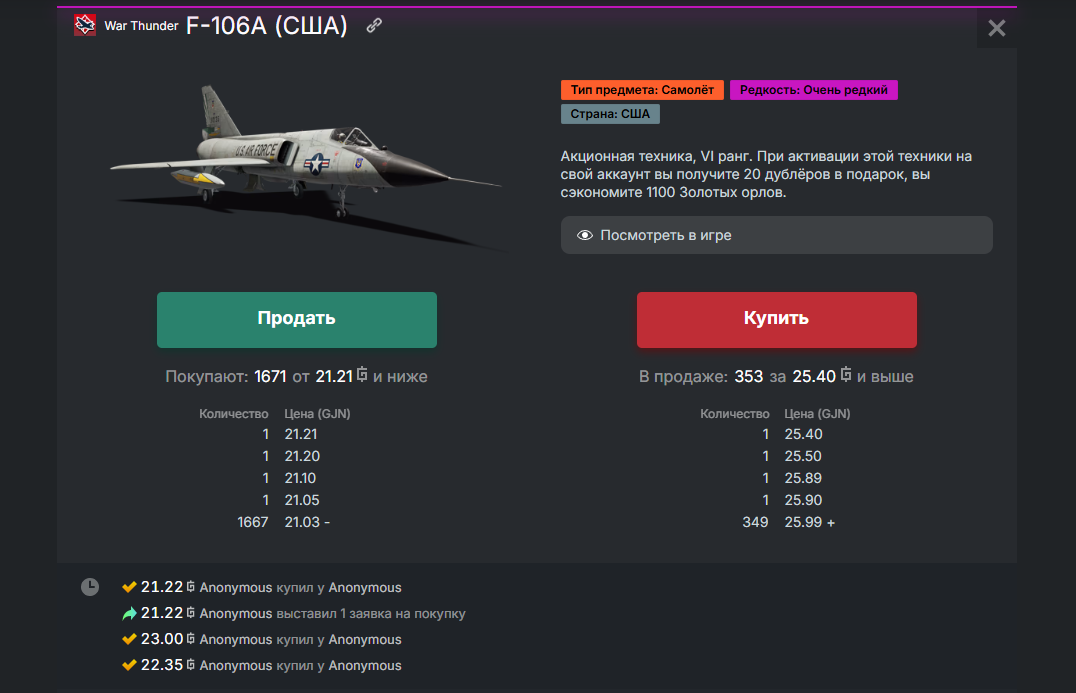Screen dimensions: 1076x693
Task: Click sell listing price 25.50
Action: pyautogui.click(x=803, y=456)
